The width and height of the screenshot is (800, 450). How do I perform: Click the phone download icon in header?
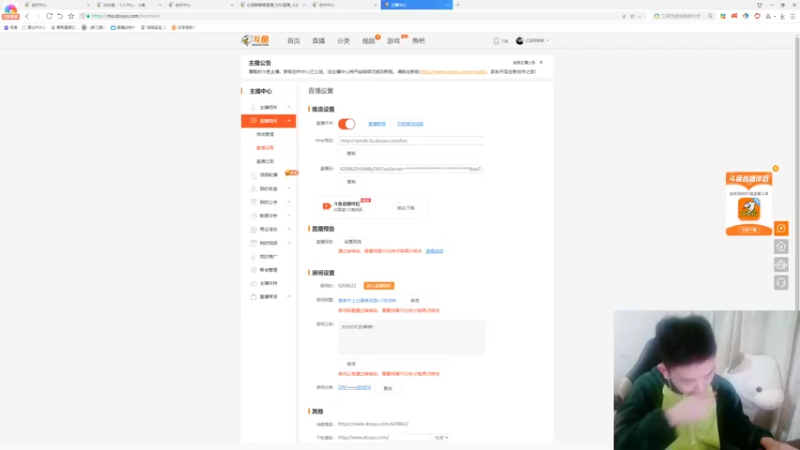point(496,41)
